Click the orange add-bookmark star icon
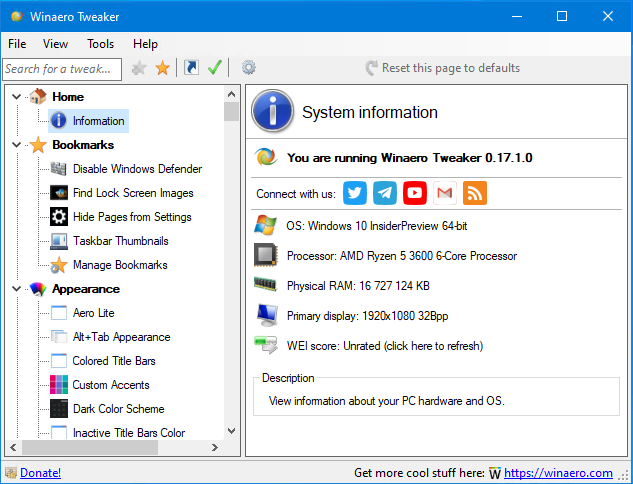The image size is (633, 484). pos(162,68)
